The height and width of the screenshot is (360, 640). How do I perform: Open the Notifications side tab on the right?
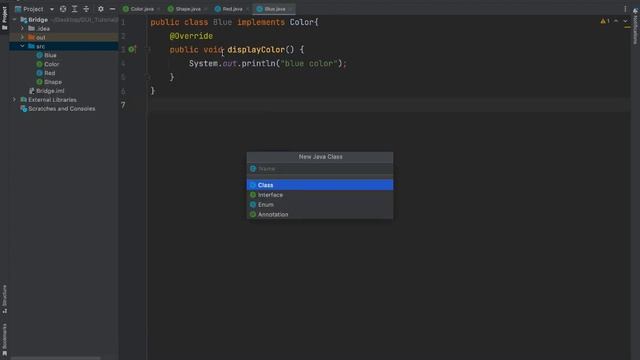636,27
